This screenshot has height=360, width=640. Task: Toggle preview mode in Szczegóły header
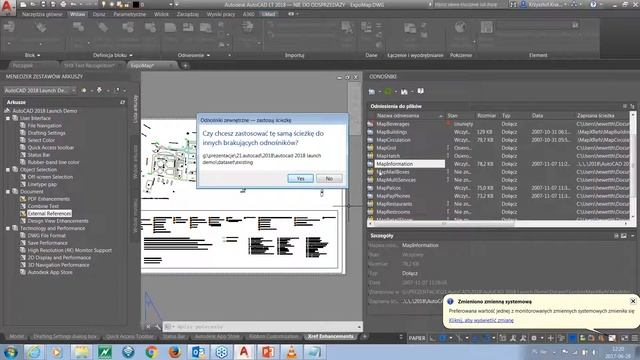click(624, 236)
